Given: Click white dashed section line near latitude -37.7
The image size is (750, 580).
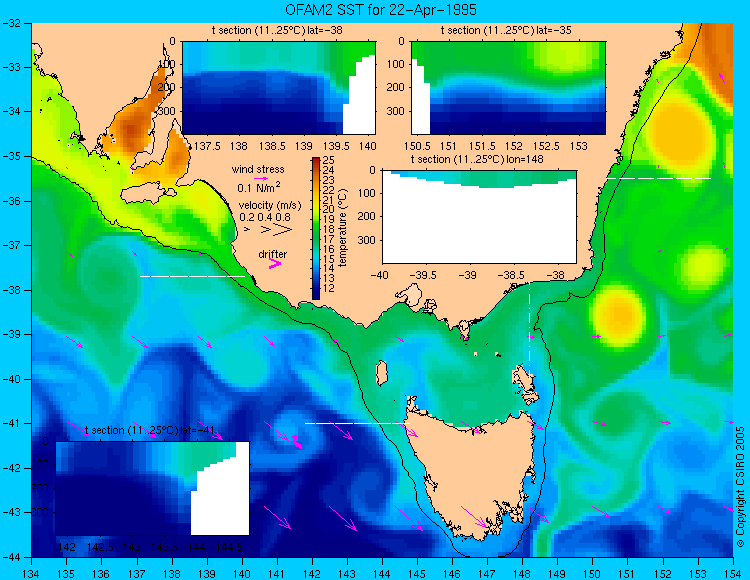Looking at the screenshot, I should point(192,276).
